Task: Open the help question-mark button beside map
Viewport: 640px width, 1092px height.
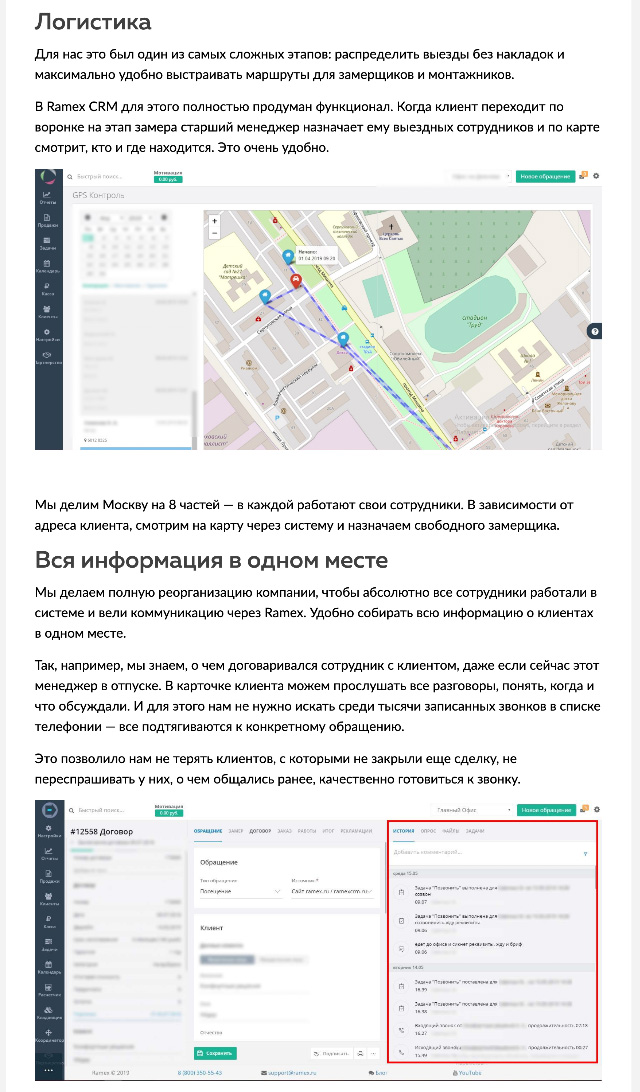Action: click(594, 332)
